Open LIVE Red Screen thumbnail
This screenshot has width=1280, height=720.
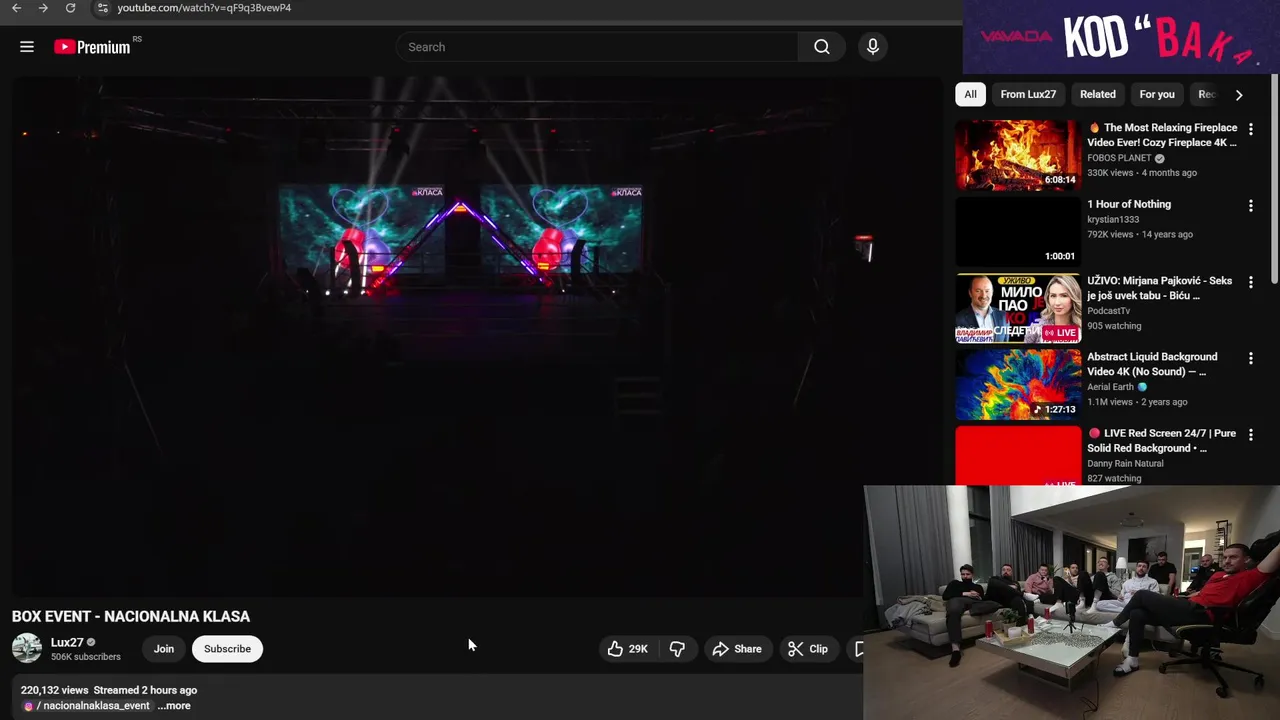(1018, 456)
